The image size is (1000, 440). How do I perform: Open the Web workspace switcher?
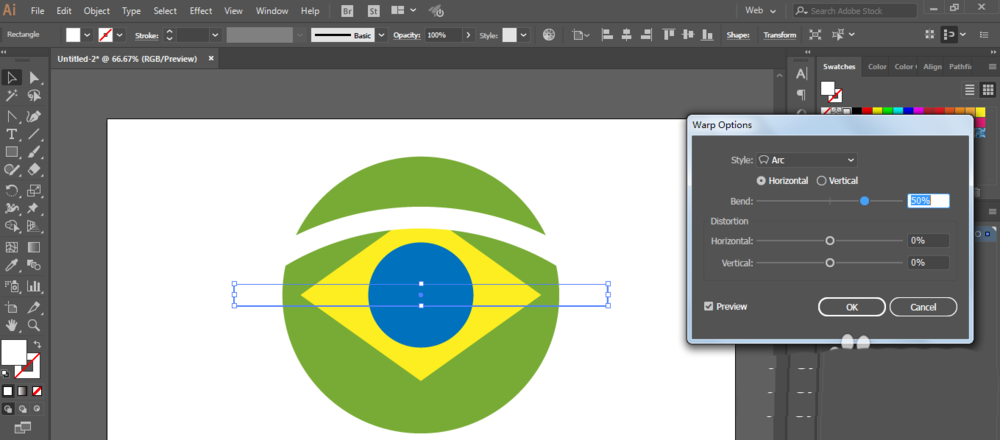pyautogui.click(x=761, y=11)
